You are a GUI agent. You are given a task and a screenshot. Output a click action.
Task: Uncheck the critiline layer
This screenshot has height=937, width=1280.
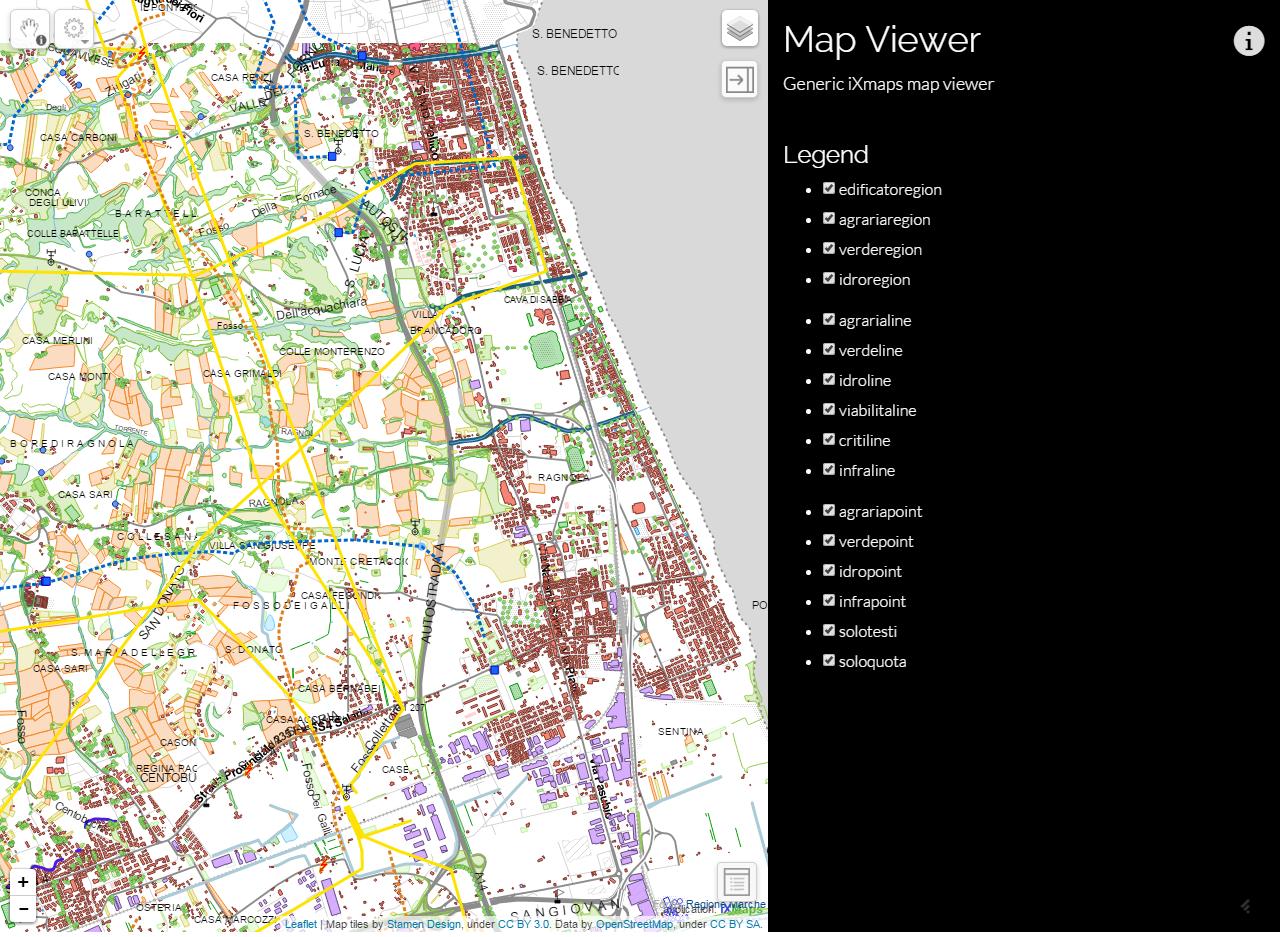coord(829,439)
